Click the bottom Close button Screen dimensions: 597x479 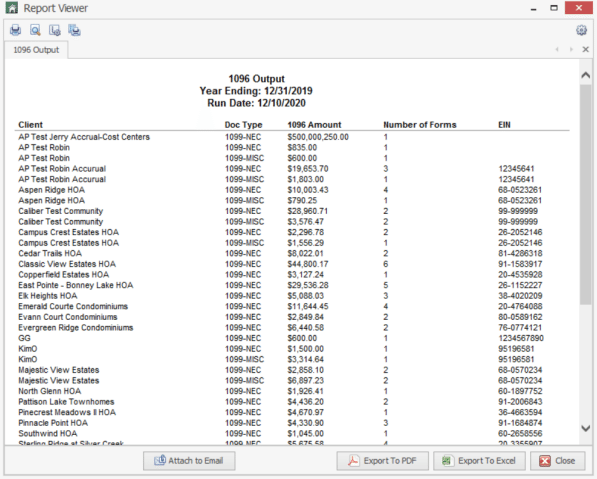(x=557, y=461)
